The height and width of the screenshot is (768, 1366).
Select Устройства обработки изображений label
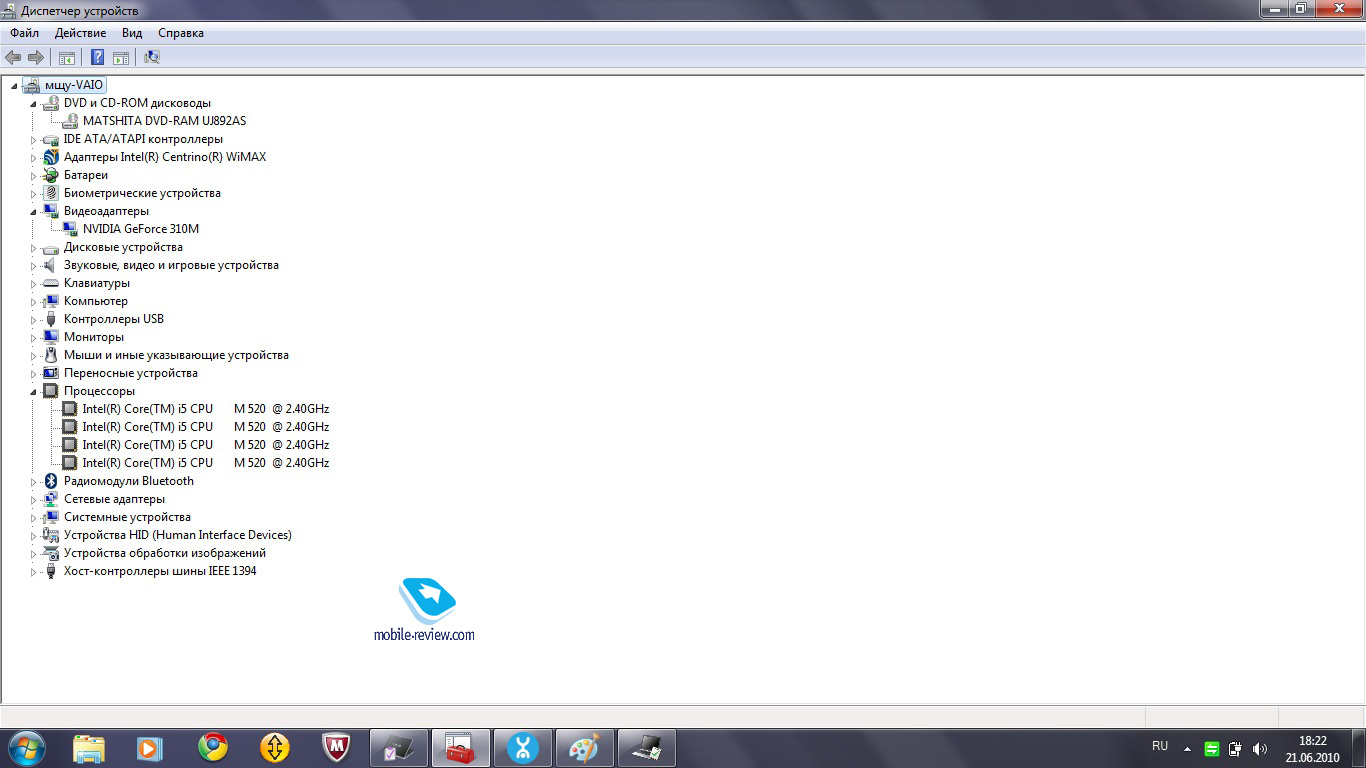(165, 553)
